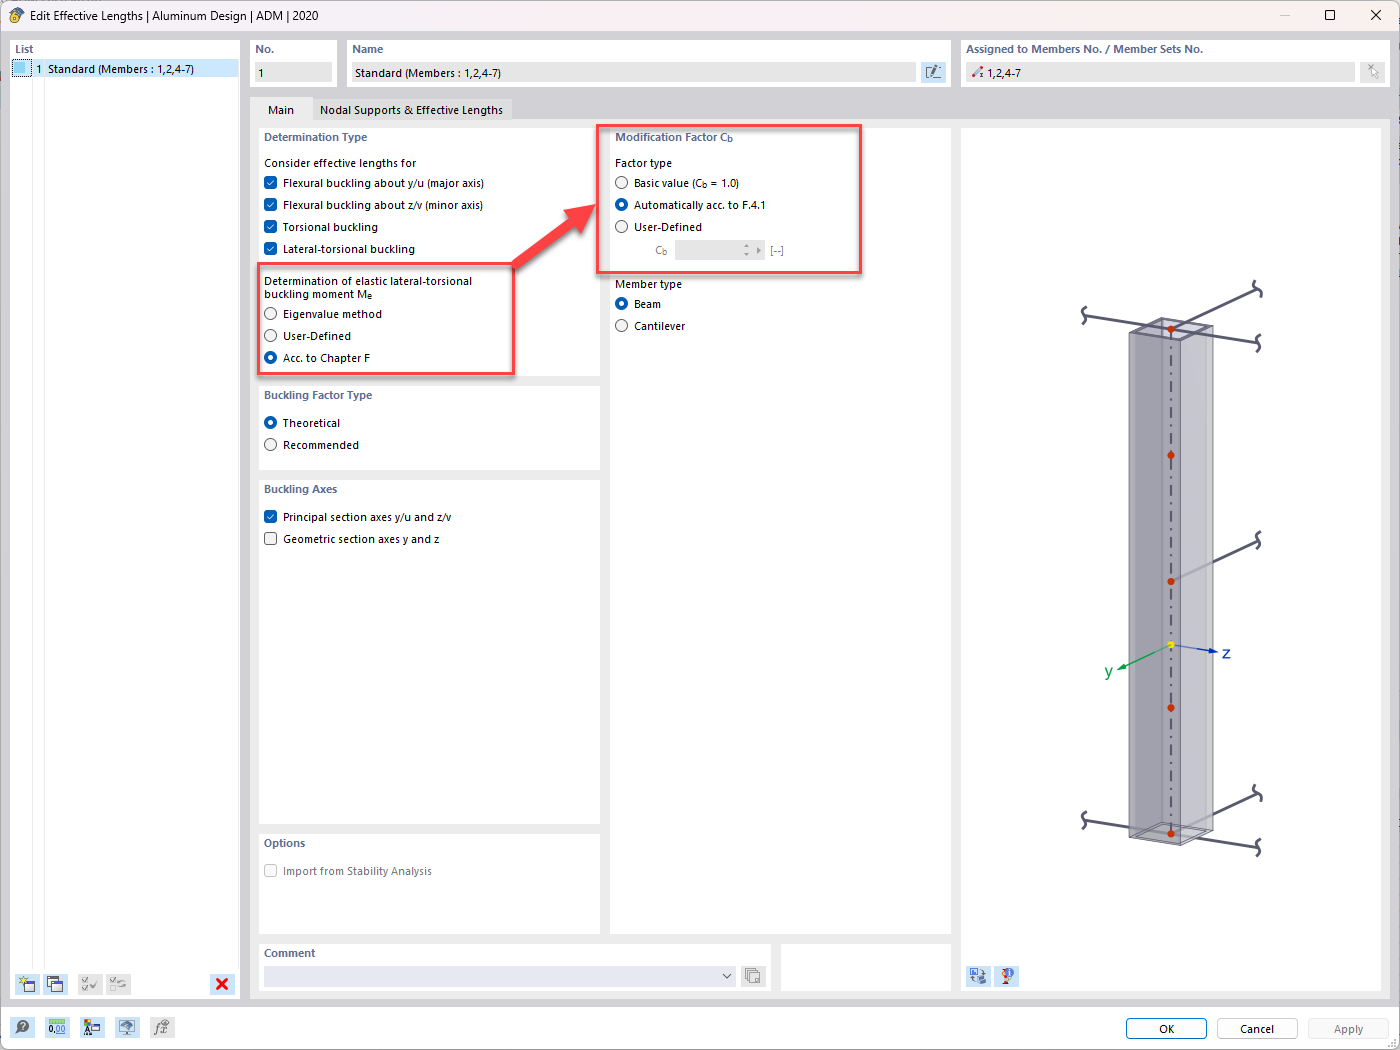Click the copy selected item icon
This screenshot has height=1050, width=1400.
click(x=55, y=984)
